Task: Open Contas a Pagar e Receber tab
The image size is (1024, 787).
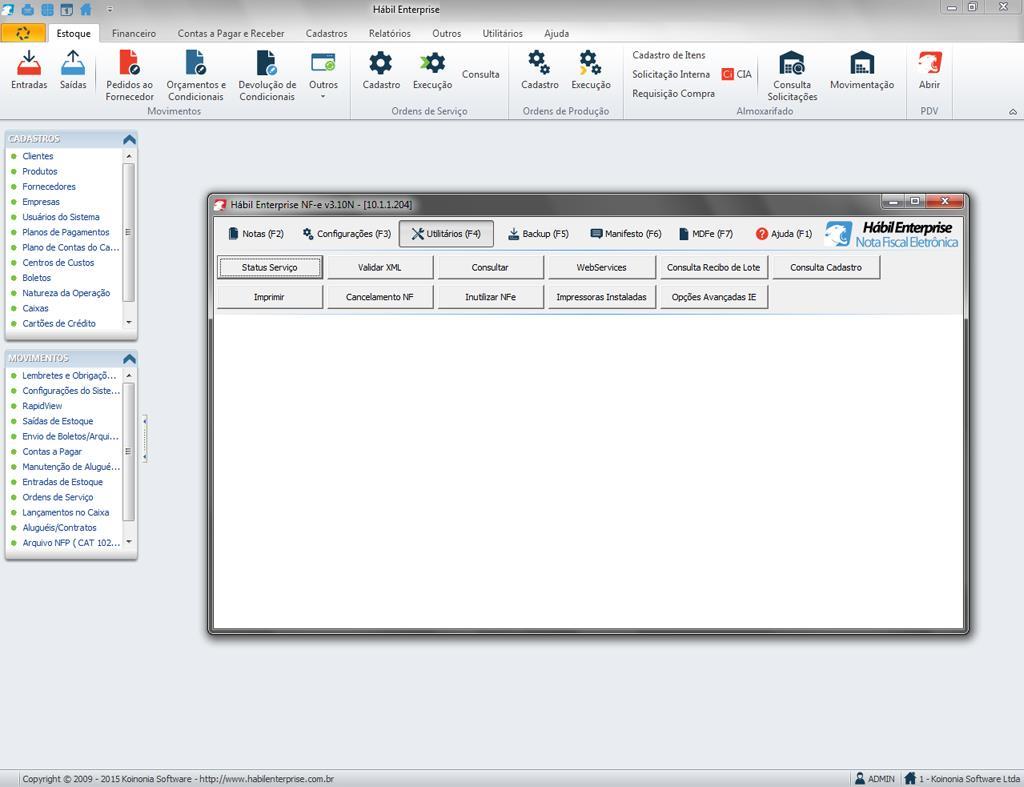Action: point(231,33)
